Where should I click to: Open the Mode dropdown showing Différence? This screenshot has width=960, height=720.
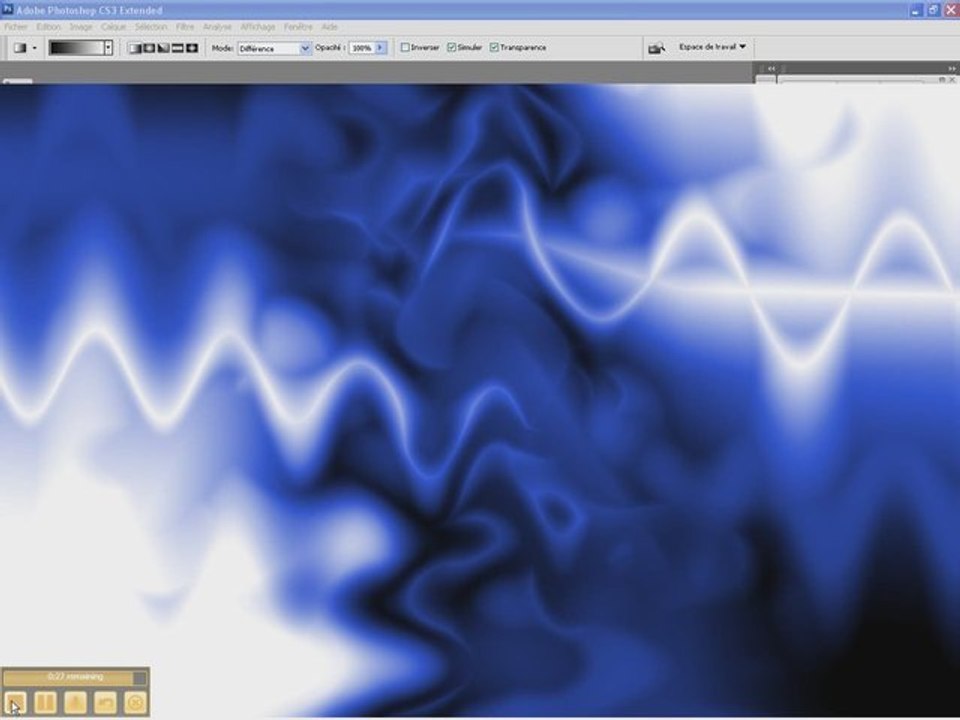(274, 48)
